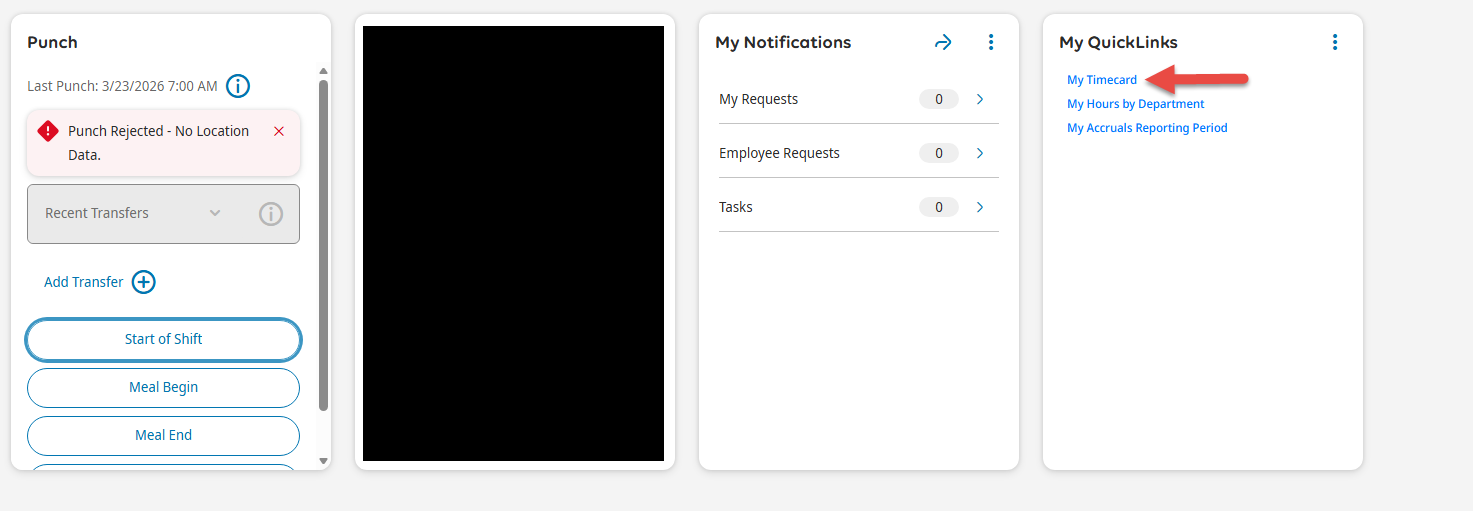
Task: Click the Punch panel scroll down arrow
Action: (323, 461)
